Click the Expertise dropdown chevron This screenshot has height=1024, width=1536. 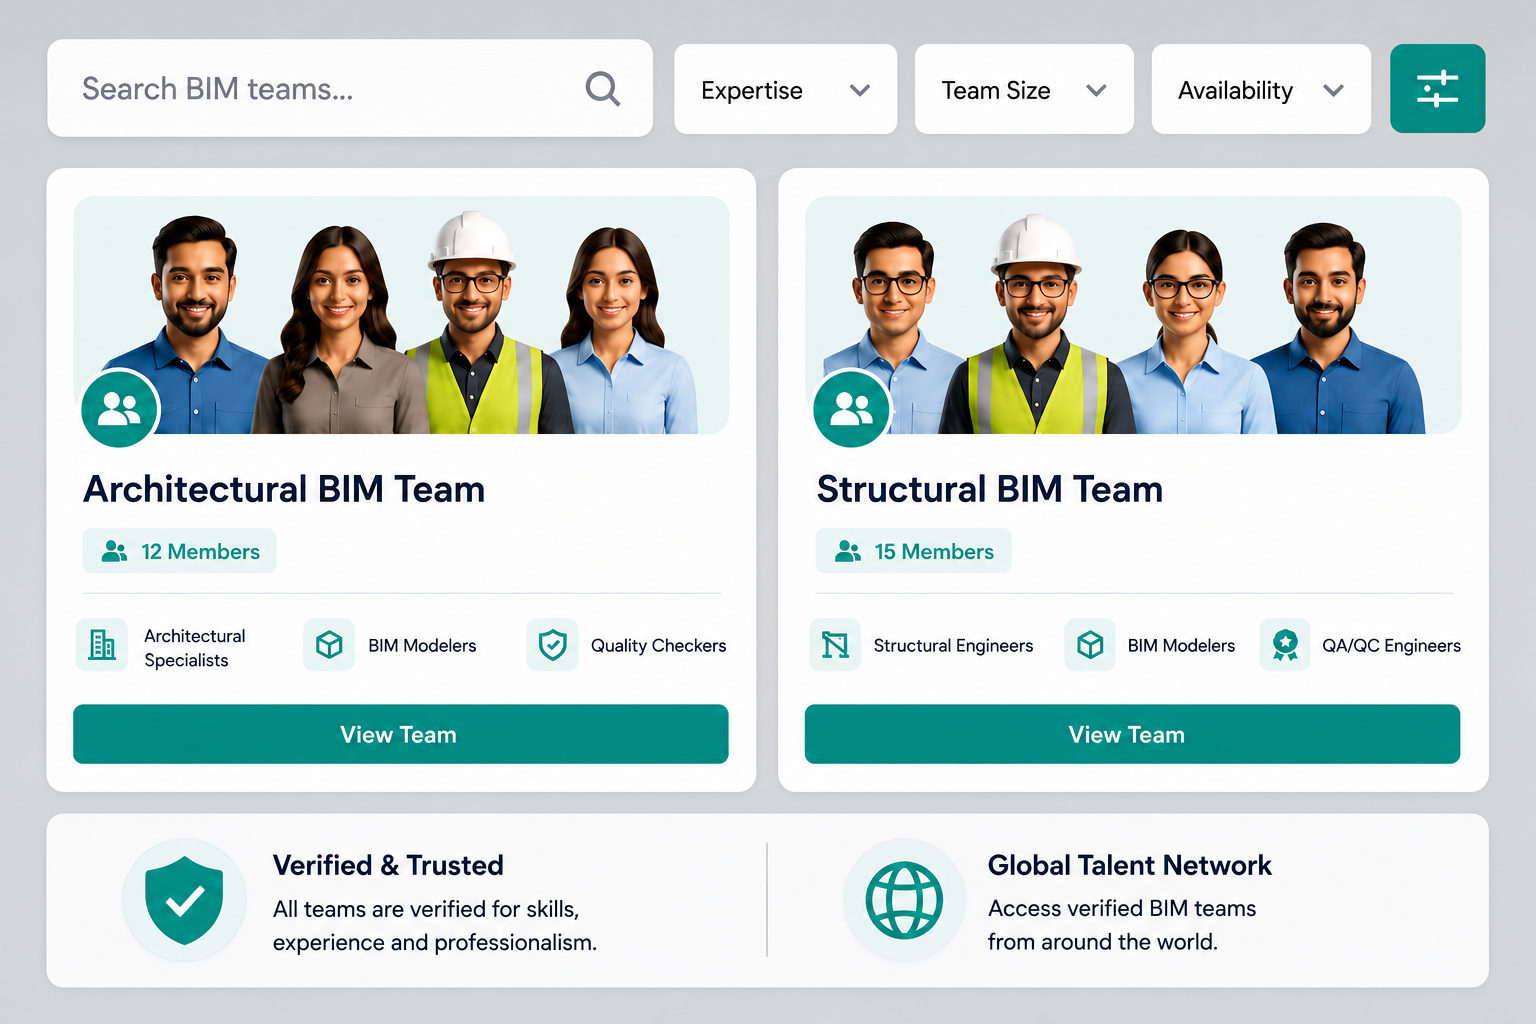click(860, 90)
